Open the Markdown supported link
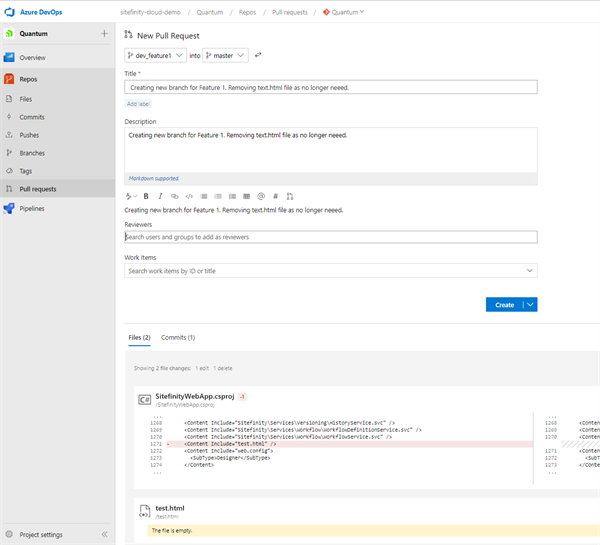 click(153, 178)
